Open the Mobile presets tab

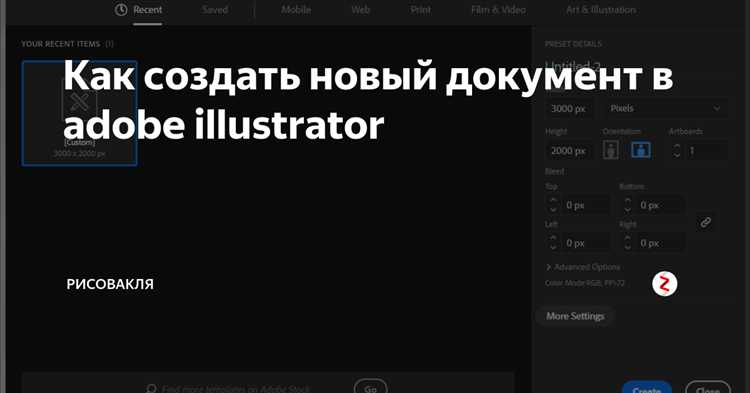296,10
